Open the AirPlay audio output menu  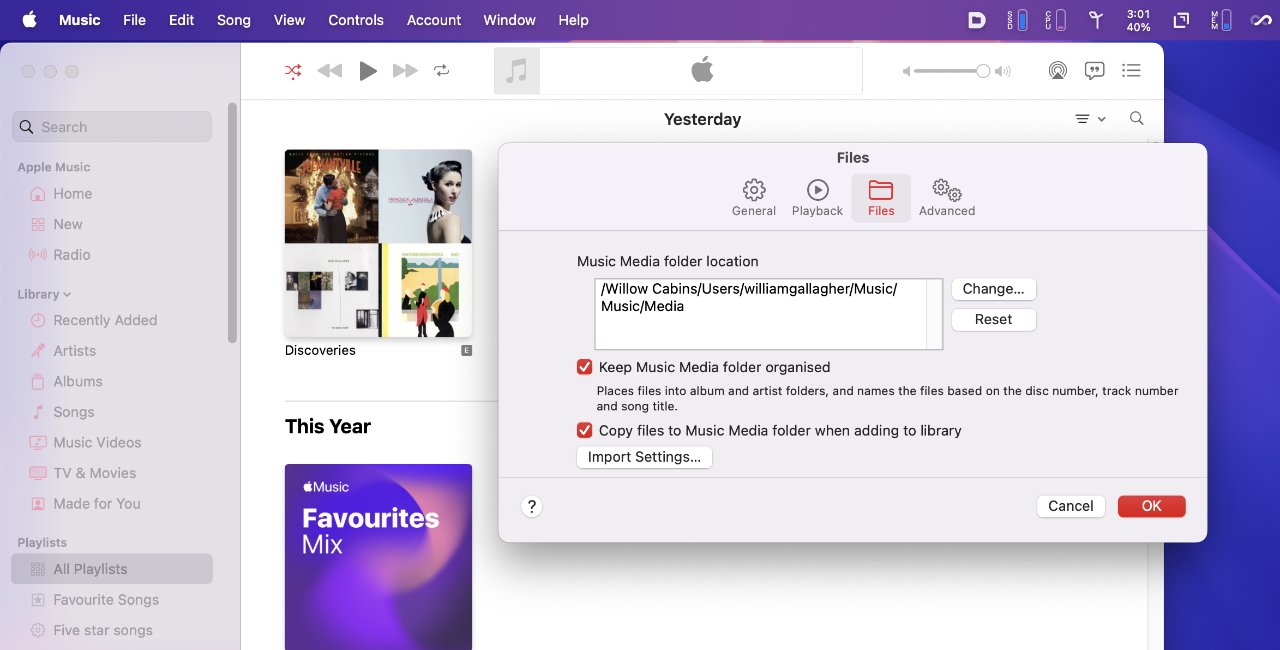coord(1057,71)
